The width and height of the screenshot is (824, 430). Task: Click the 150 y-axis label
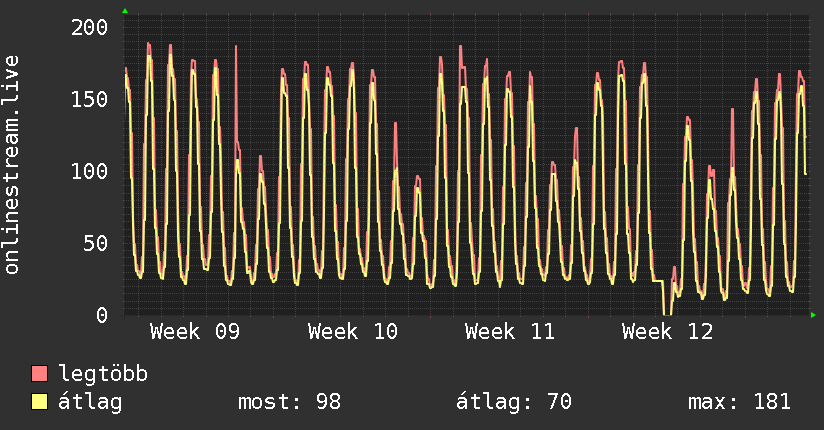point(89,99)
